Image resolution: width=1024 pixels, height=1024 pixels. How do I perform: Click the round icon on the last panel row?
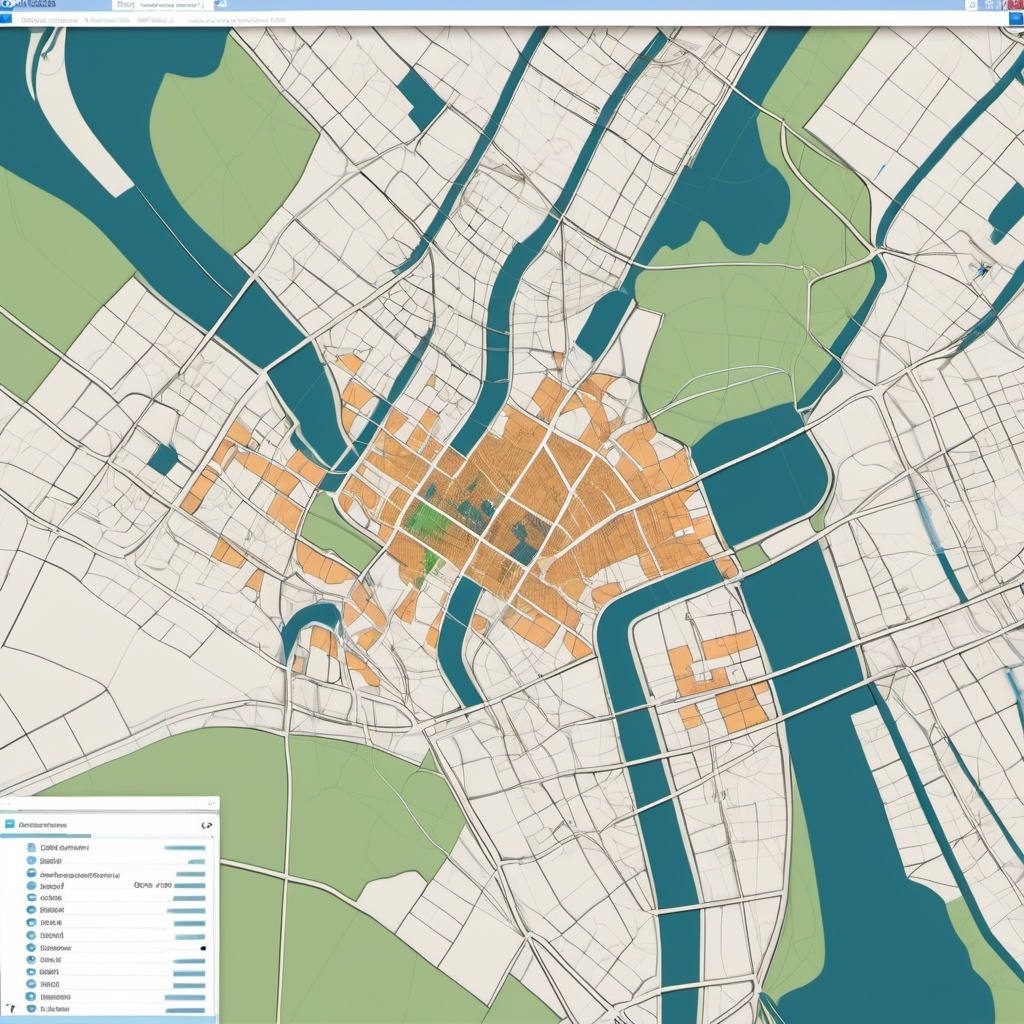coord(31,1009)
